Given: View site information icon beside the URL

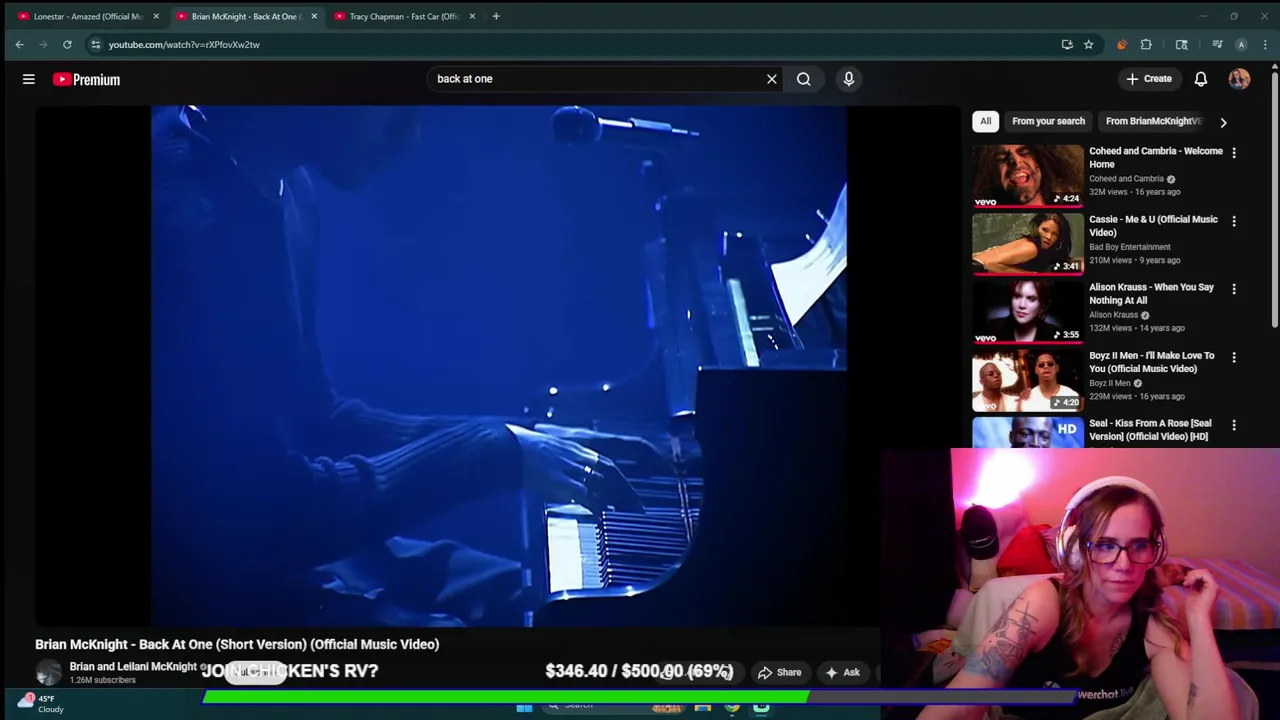Looking at the screenshot, I should tap(95, 44).
